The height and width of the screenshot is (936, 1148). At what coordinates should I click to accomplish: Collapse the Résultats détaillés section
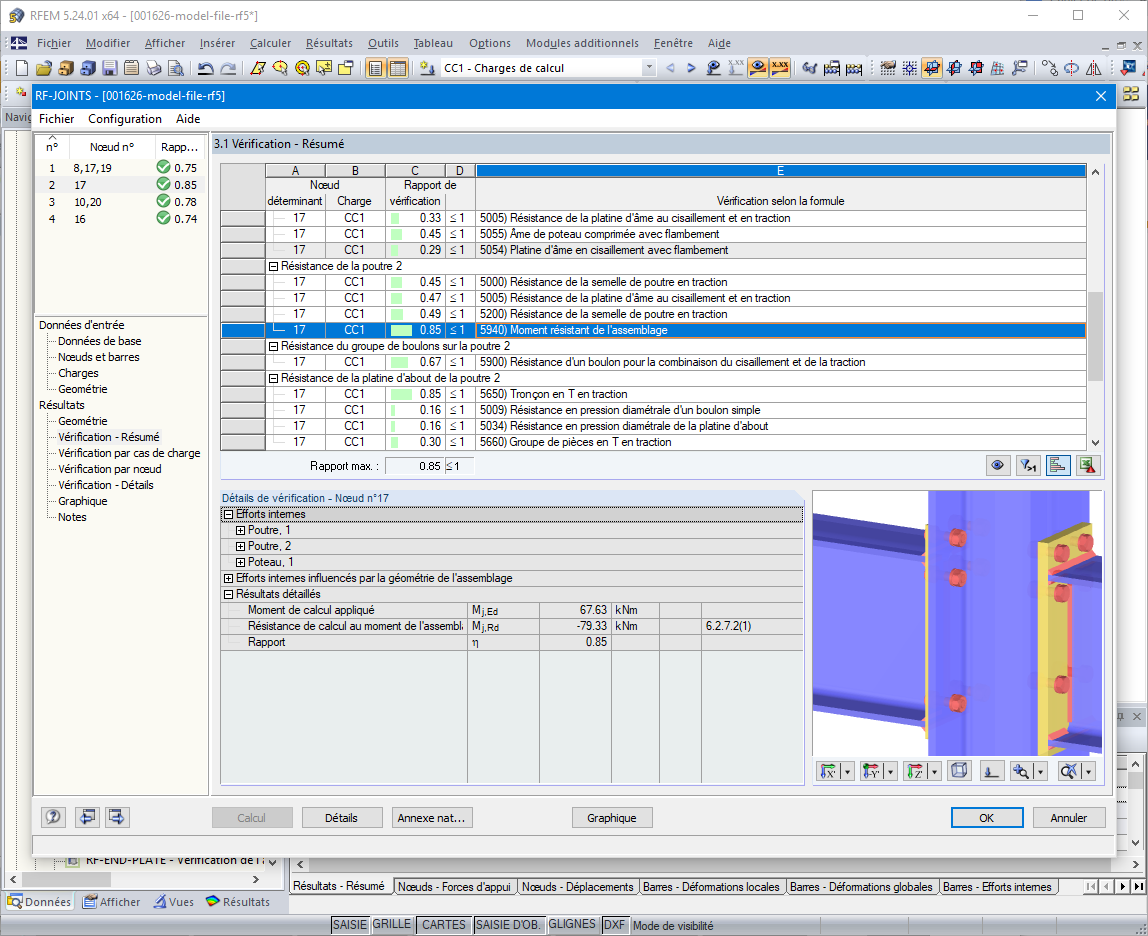pyautogui.click(x=228, y=595)
